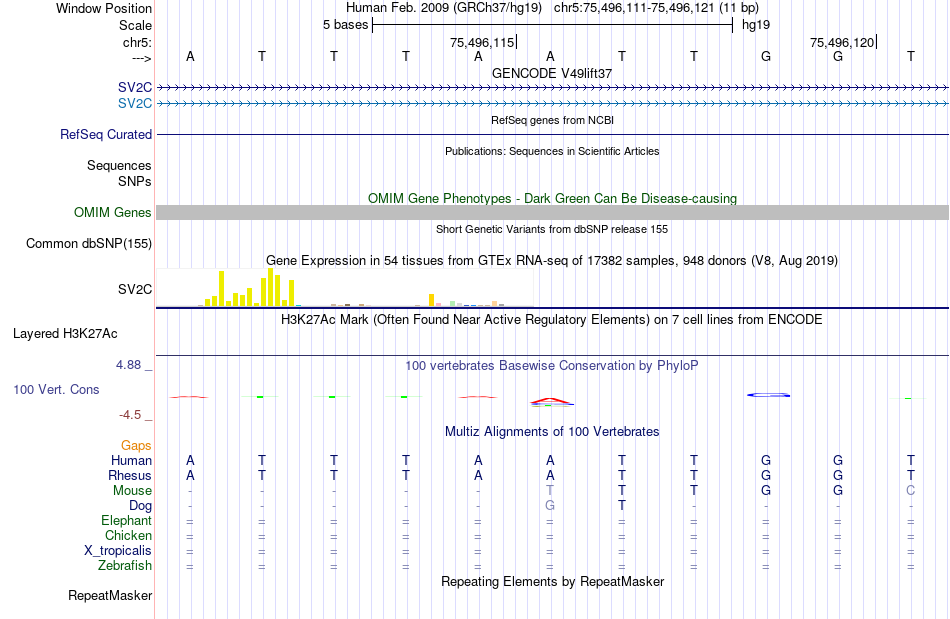Open Repeating Elements by RepeatMasker title
This screenshot has height=619, width=950.
552,582
